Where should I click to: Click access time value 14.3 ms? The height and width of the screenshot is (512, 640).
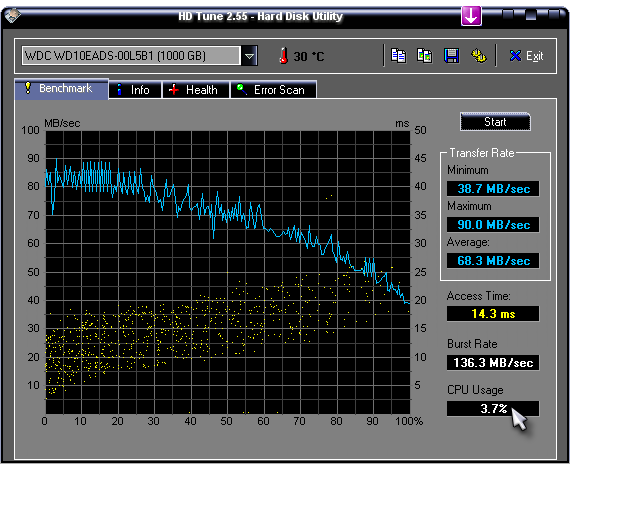493,314
